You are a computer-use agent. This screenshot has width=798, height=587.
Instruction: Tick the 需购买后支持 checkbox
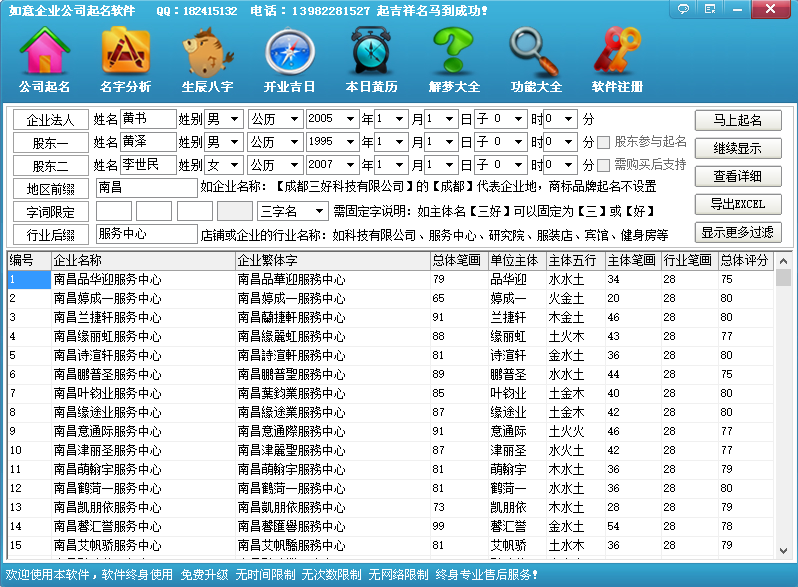pyautogui.click(x=604, y=165)
